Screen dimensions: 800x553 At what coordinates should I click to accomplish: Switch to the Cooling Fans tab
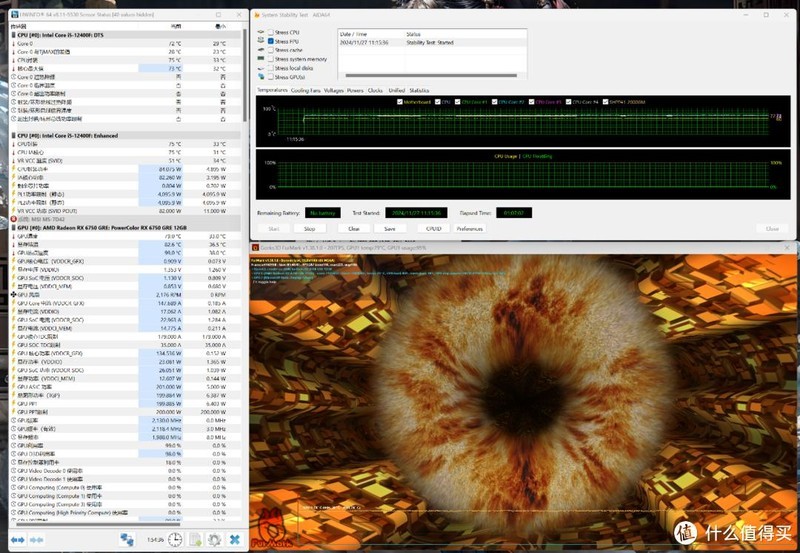pos(306,90)
